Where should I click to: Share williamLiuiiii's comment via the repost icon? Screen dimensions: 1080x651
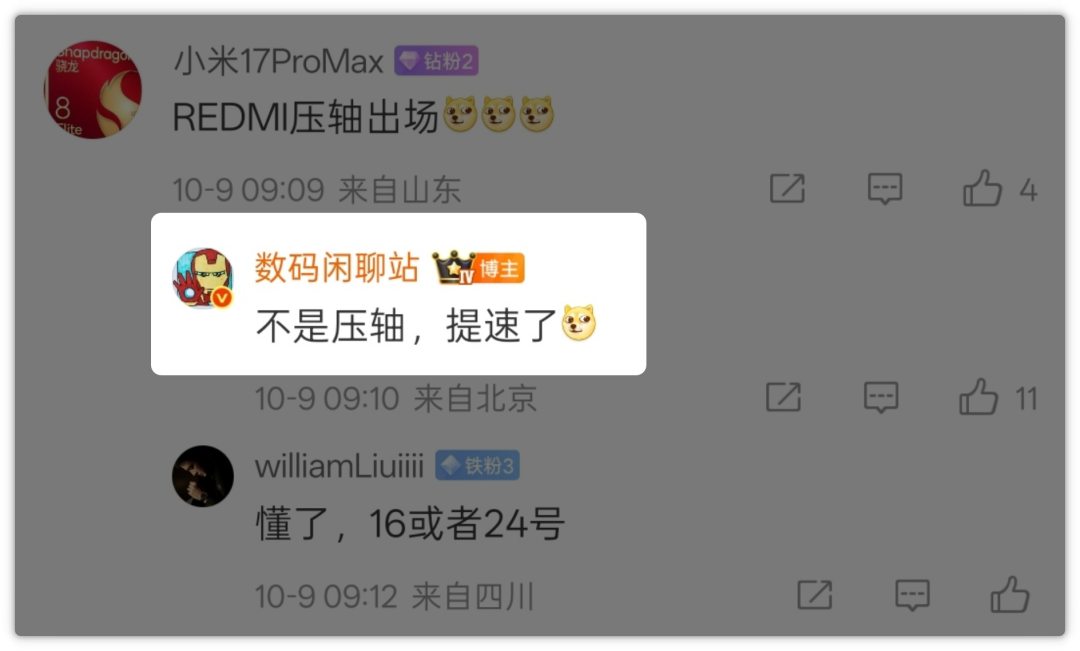point(815,595)
